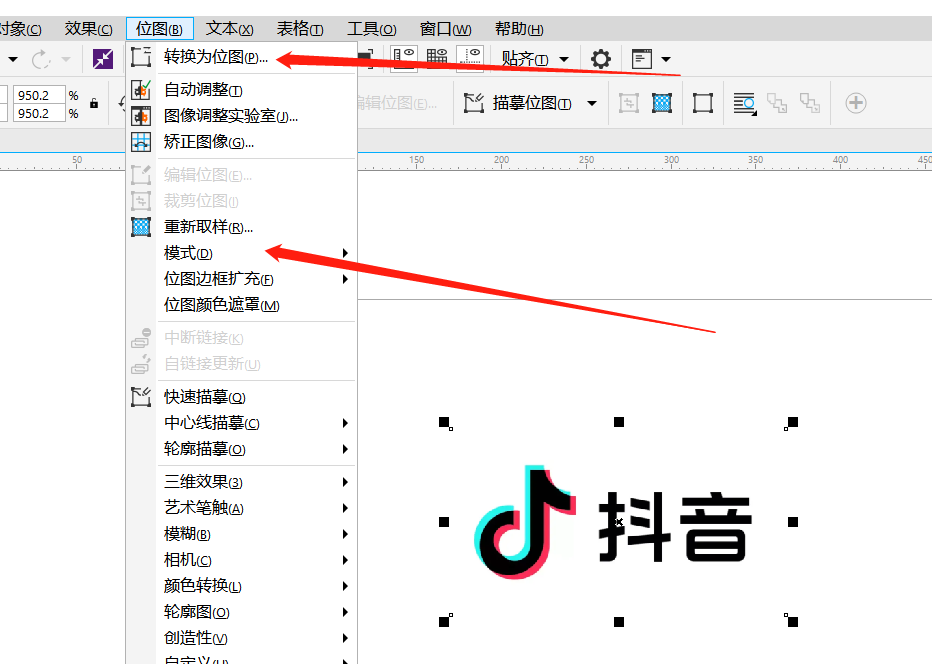The image size is (932, 664).
Task: Click disabled 编辑位图(E)... menu entry
Action: pos(242,175)
